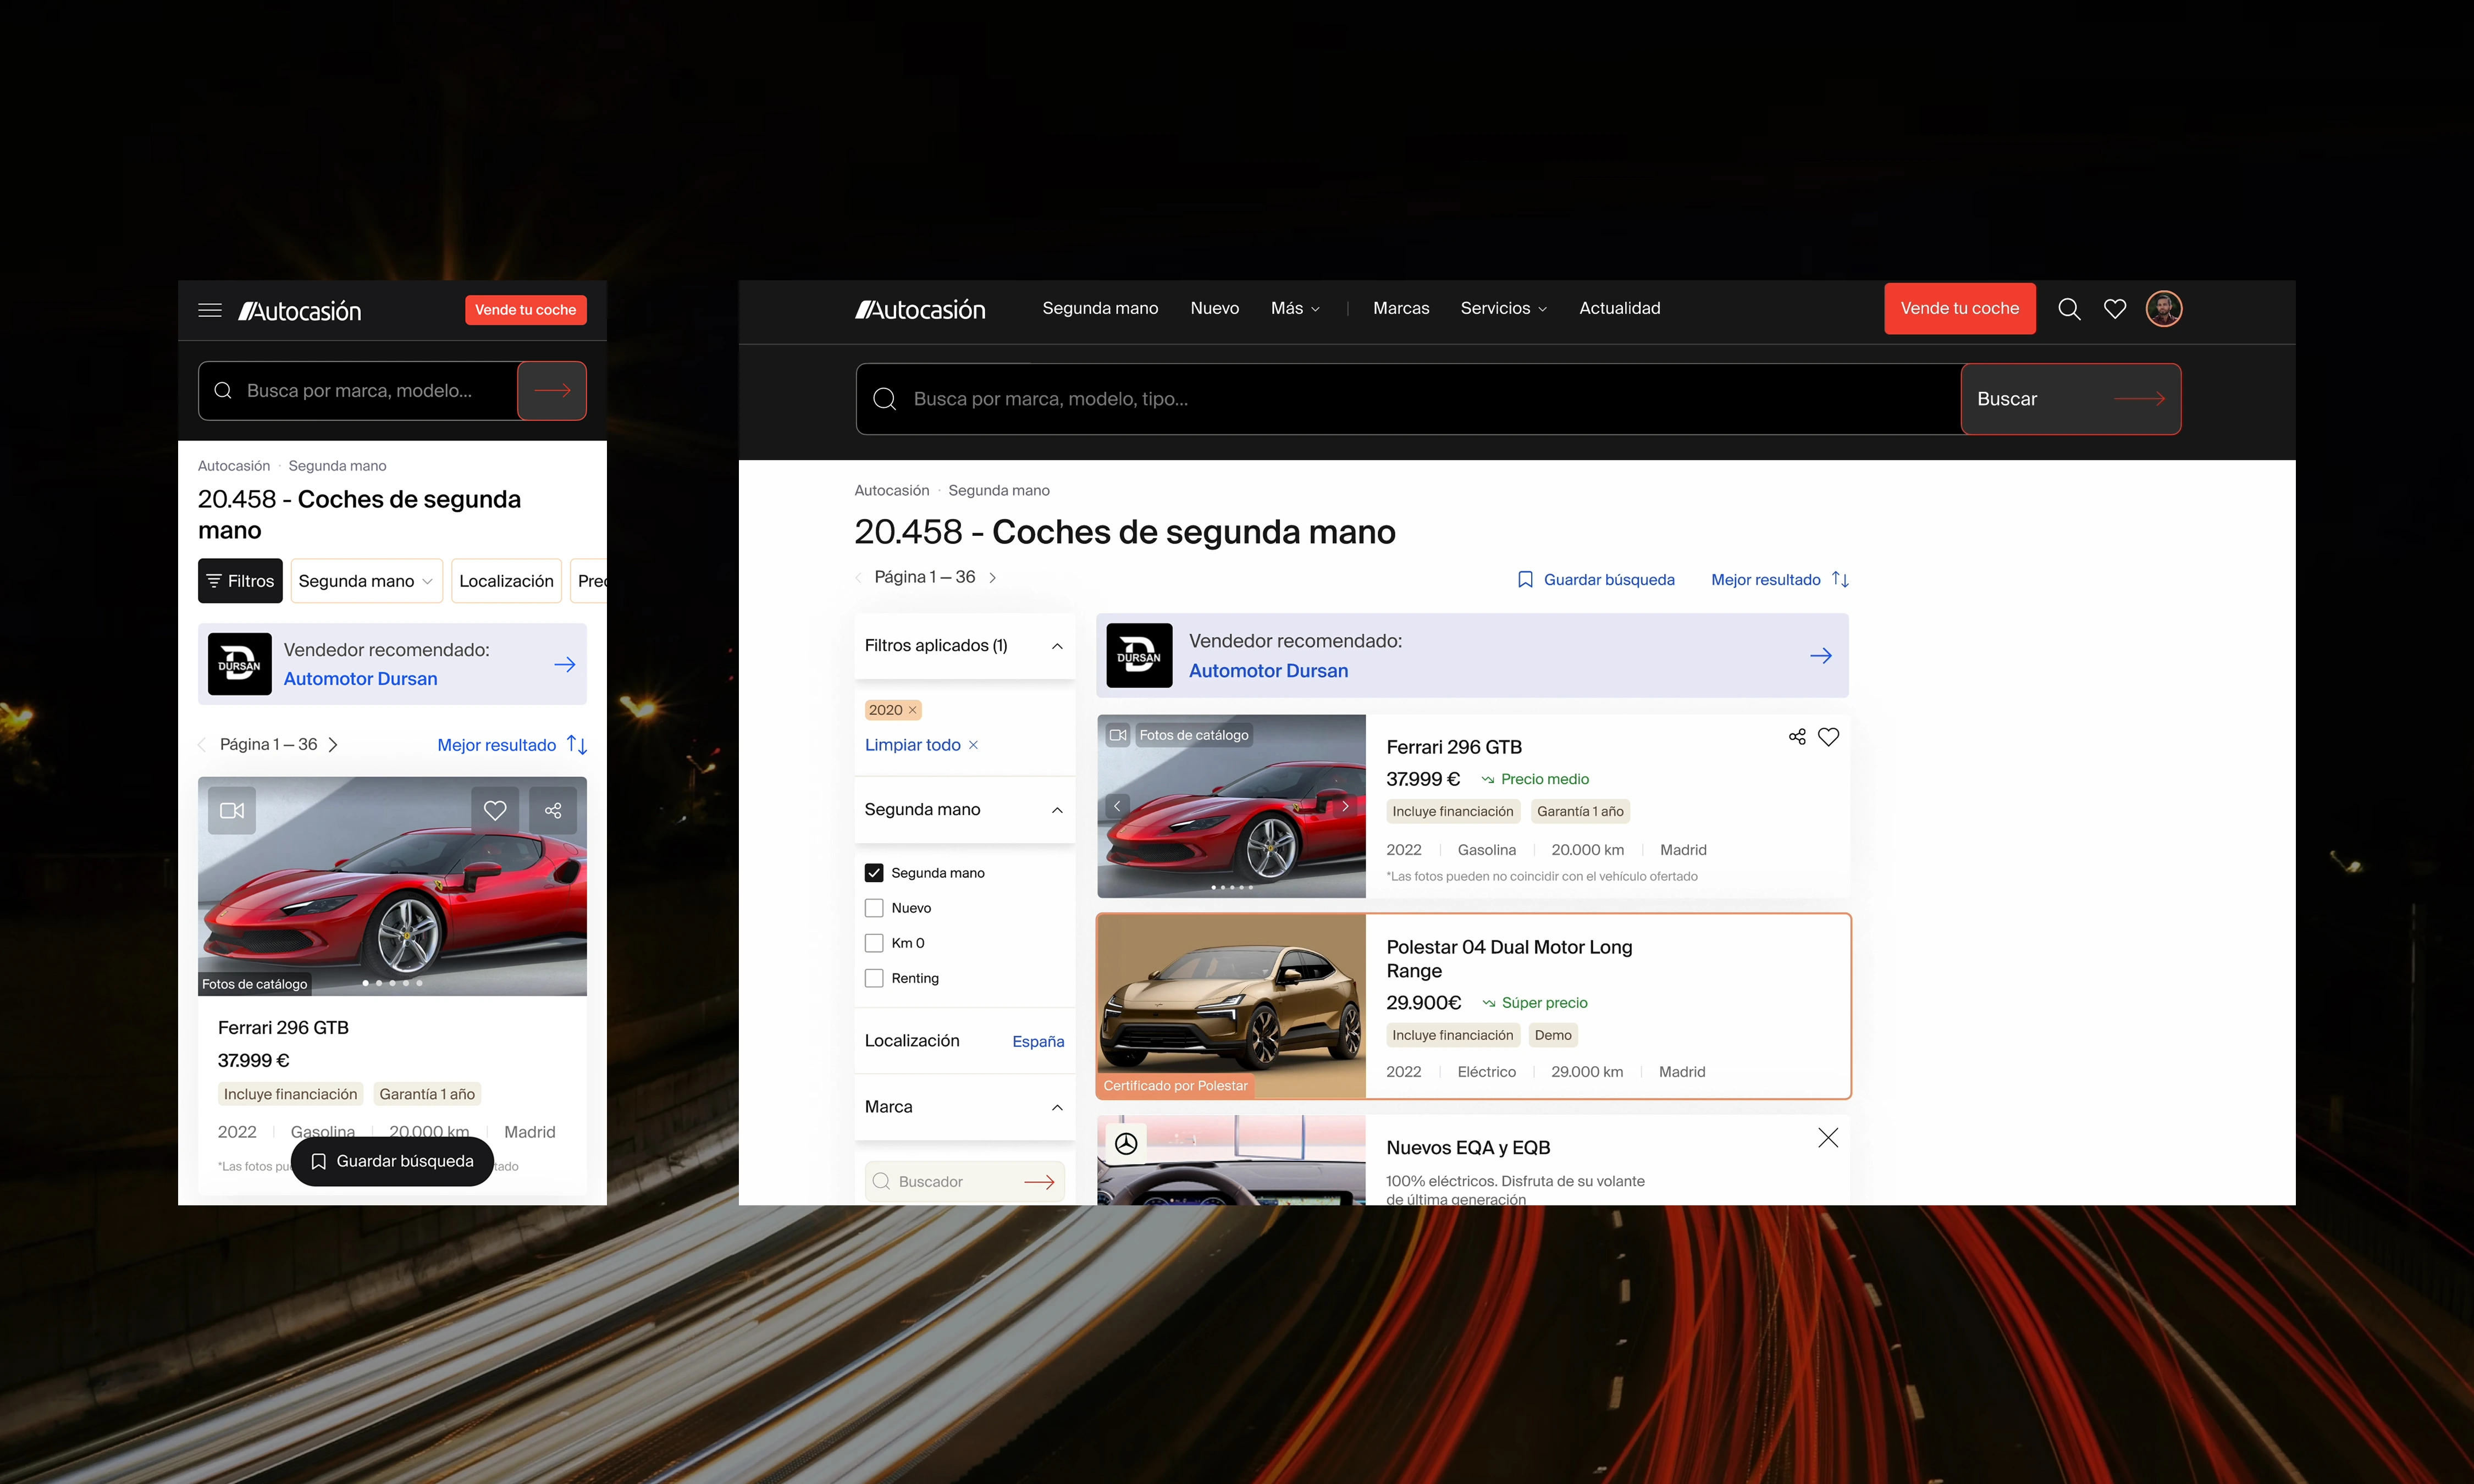Close the Nuevos EQA y EQB ad
Image resolution: width=2474 pixels, height=1484 pixels.
click(x=1828, y=1138)
